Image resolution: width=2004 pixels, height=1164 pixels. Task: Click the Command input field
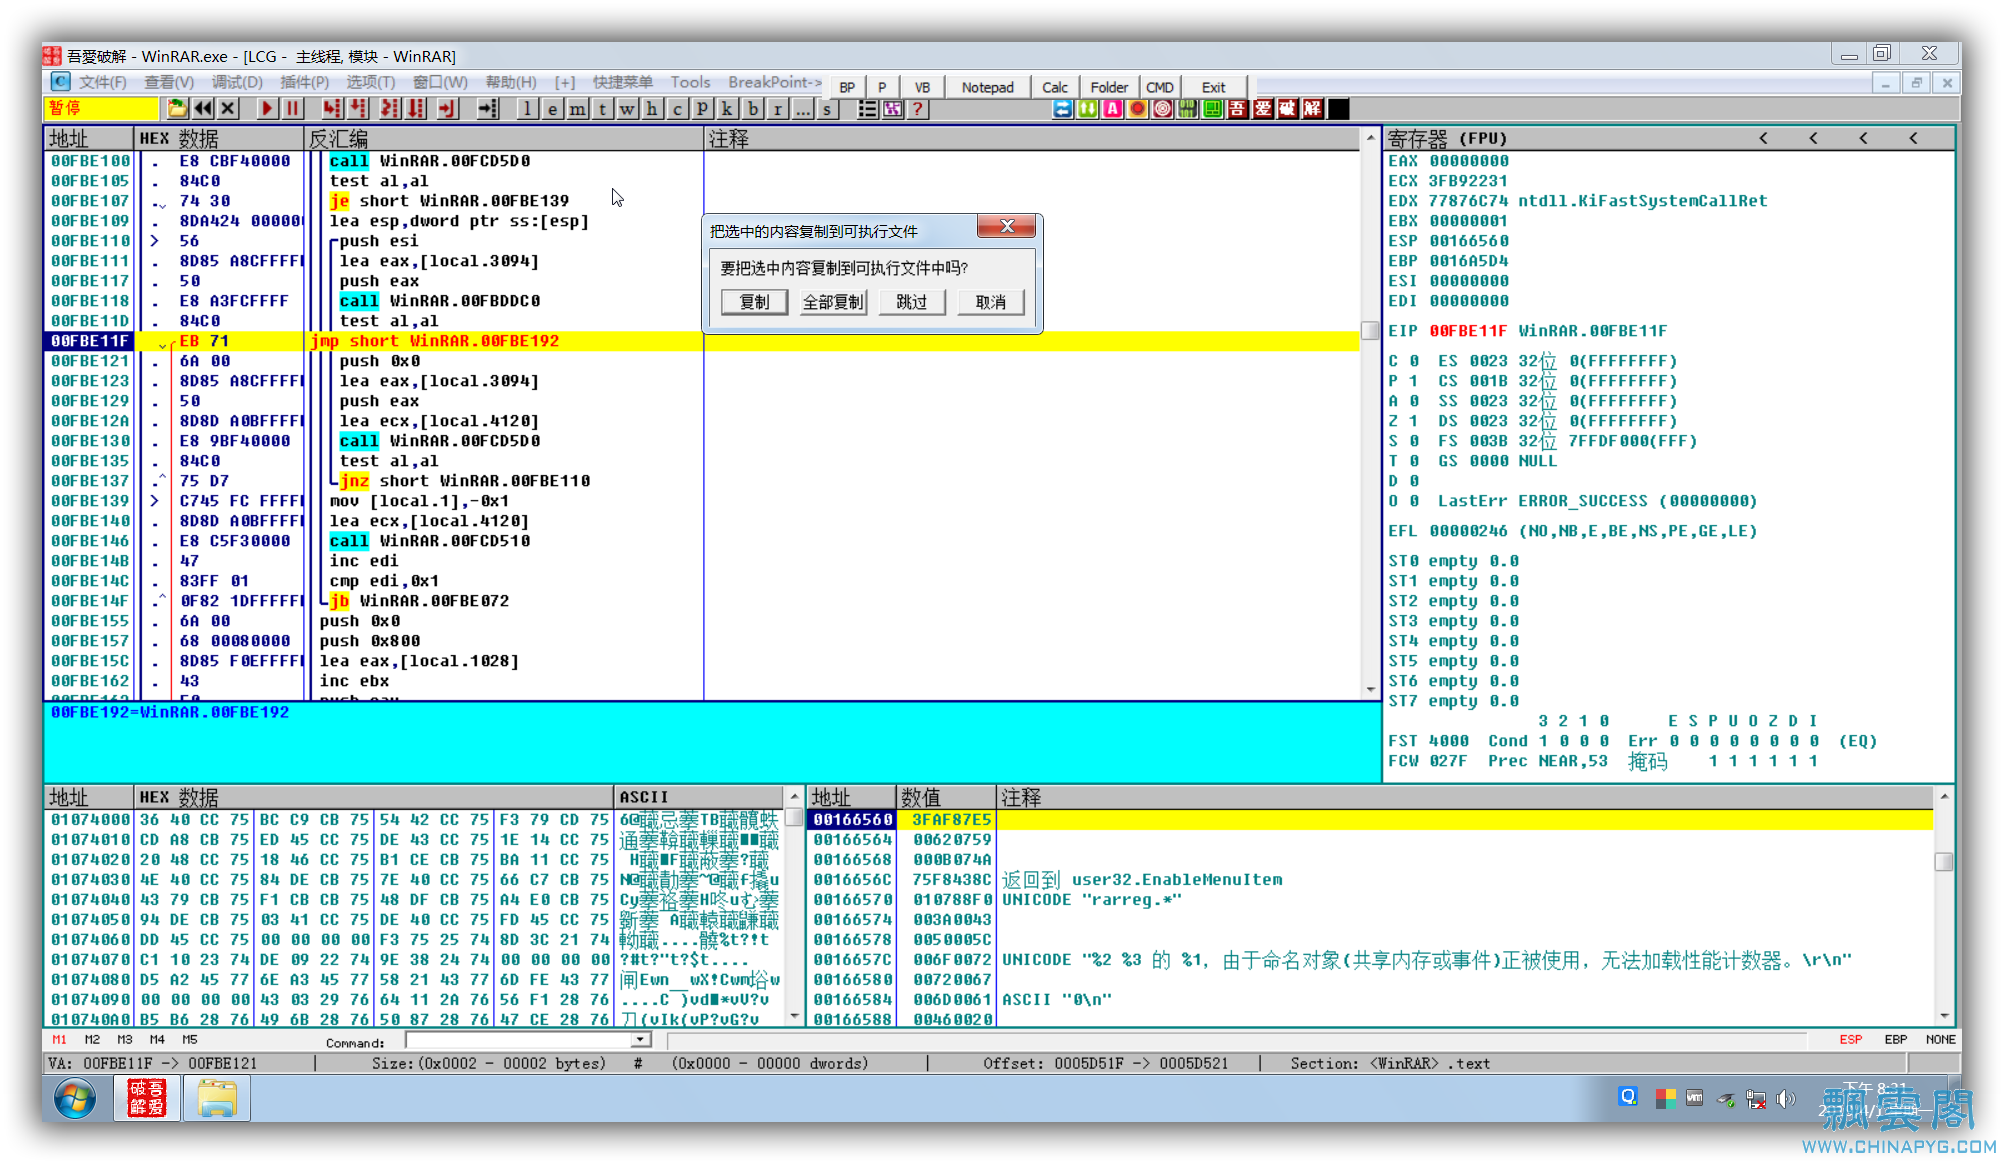tap(519, 1041)
